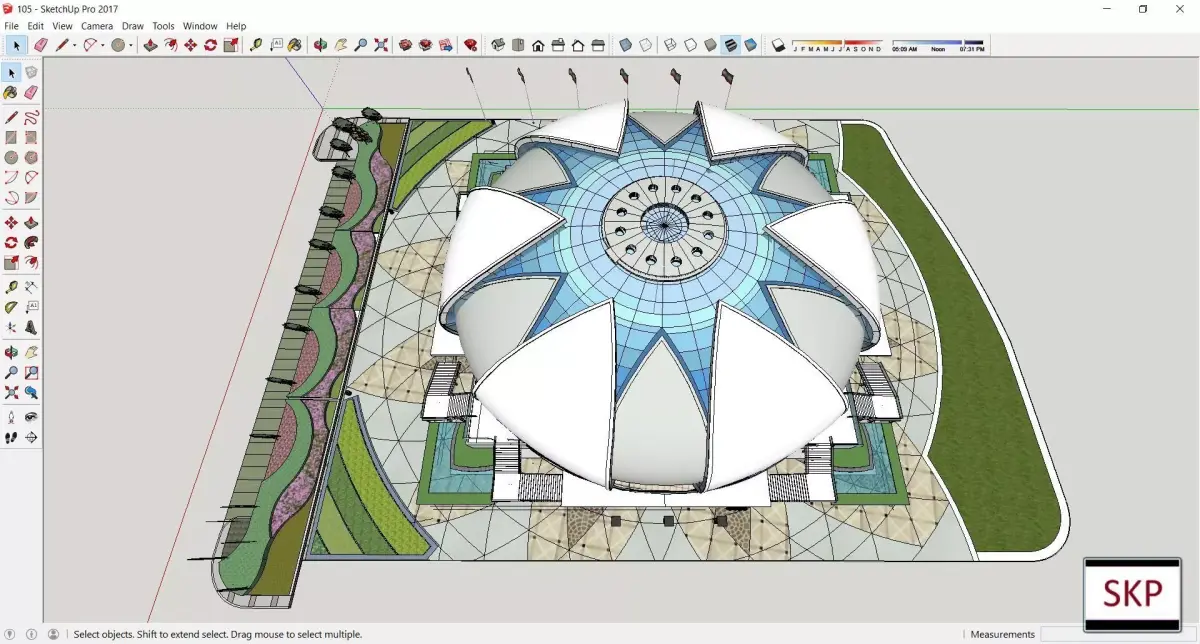Enable Shaded face style
Image resolution: width=1200 pixels, height=644 pixels.
coord(710,45)
